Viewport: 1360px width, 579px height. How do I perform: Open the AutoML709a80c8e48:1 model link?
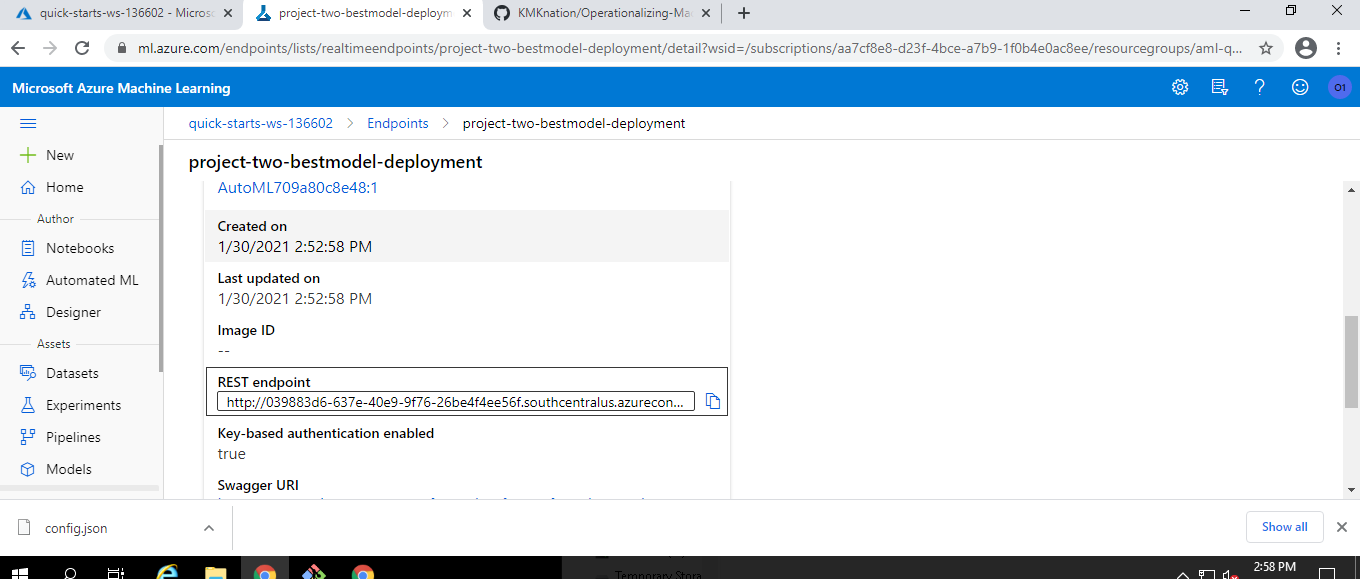tap(297, 187)
